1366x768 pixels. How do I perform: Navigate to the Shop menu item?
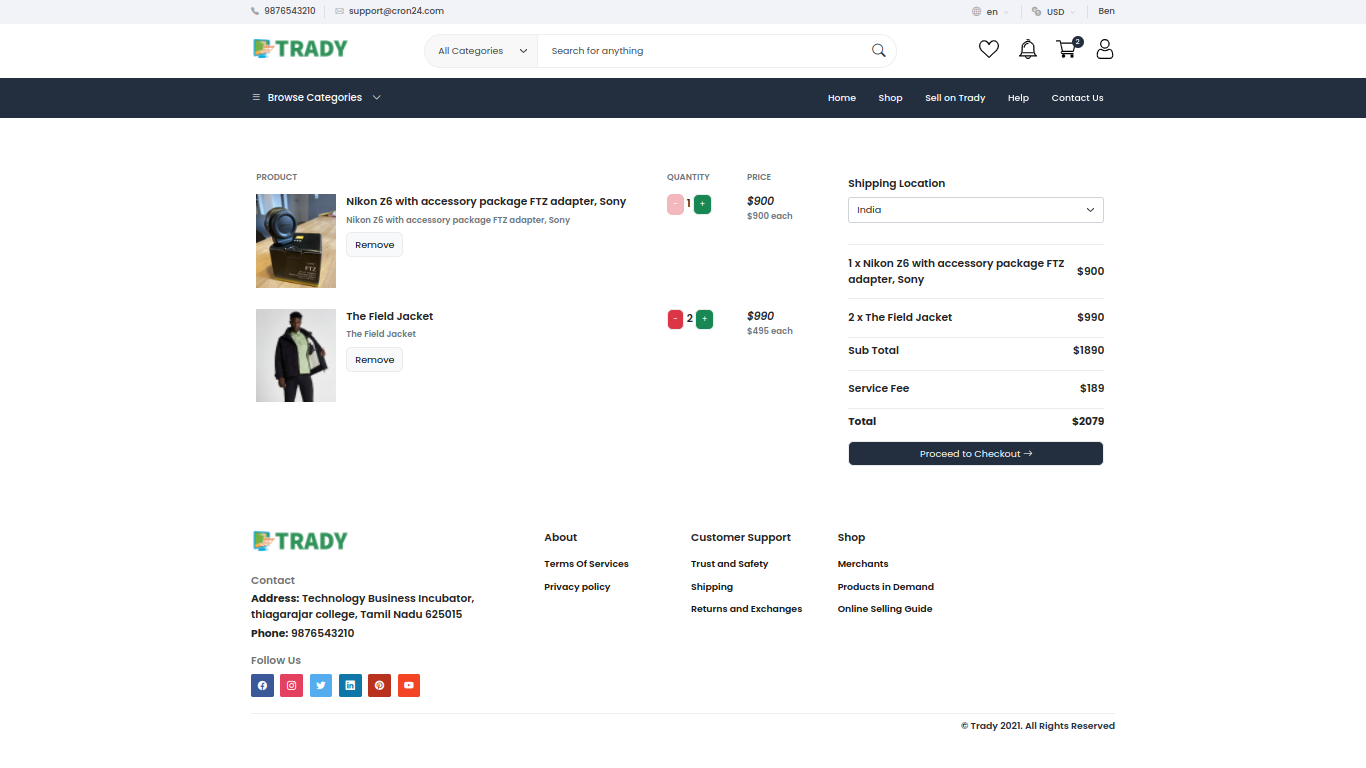(x=890, y=97)
